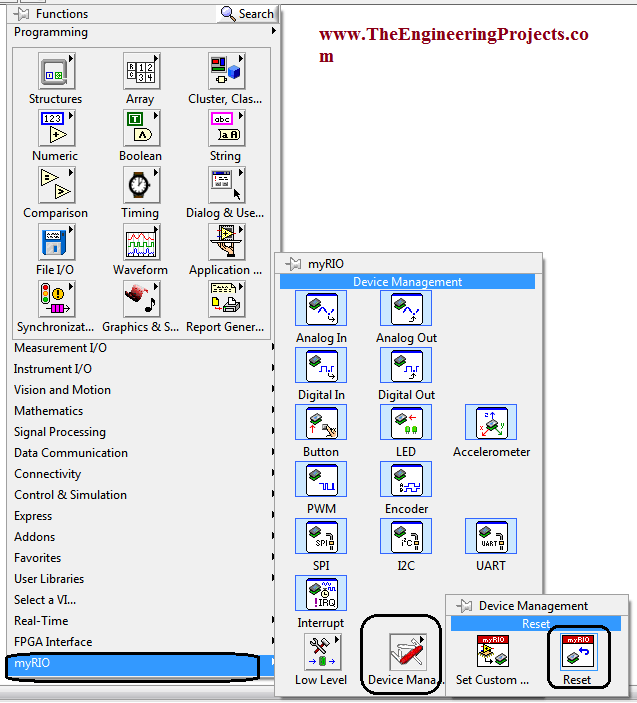Open the Addons category

pyautogui.click(x=143, y=537)
